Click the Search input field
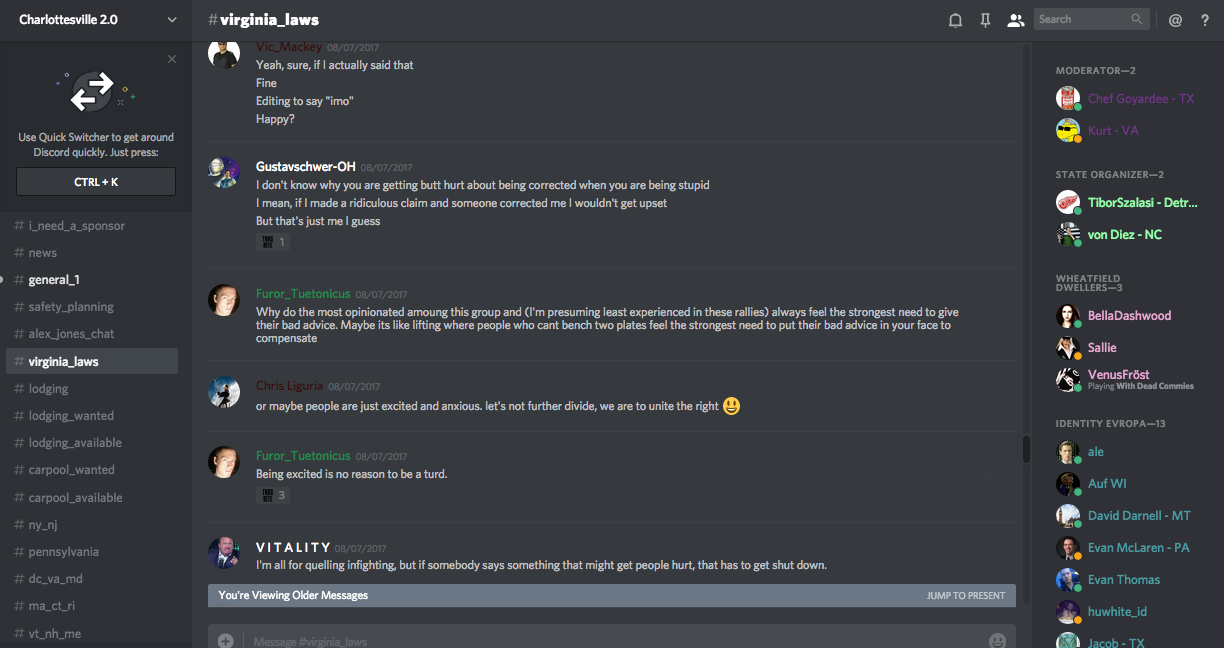1224x648 pixels. pyautogui.click(x=1083, y=19)
